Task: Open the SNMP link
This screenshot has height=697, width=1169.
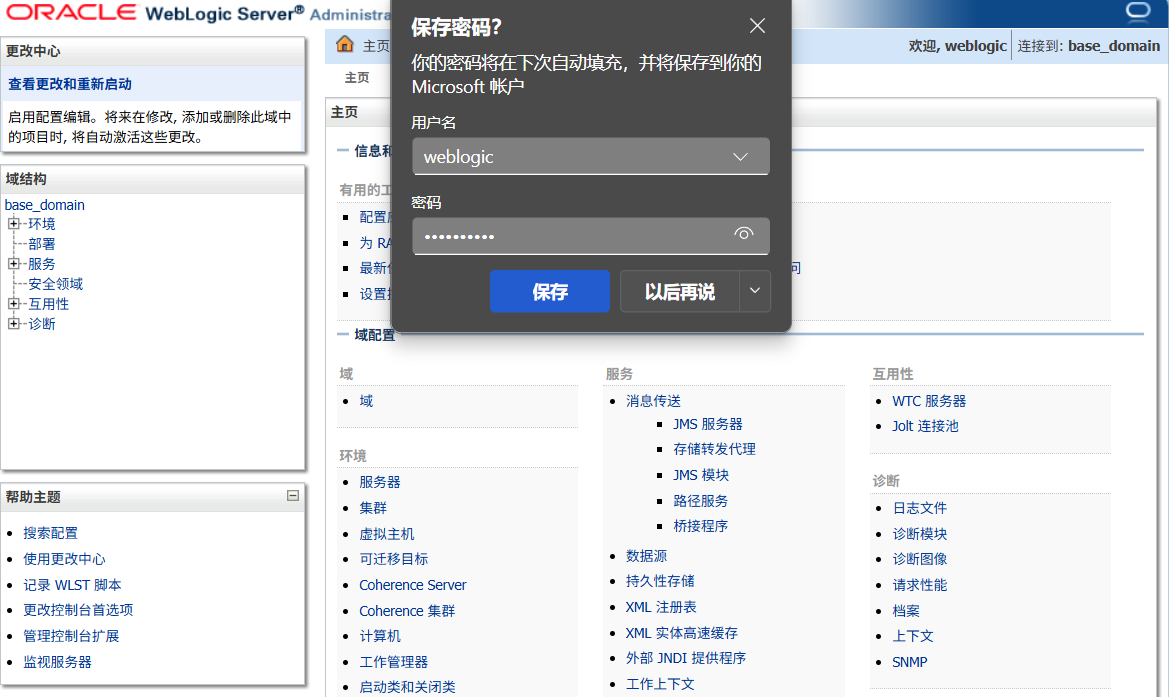Action: click(x=910, y=662)
